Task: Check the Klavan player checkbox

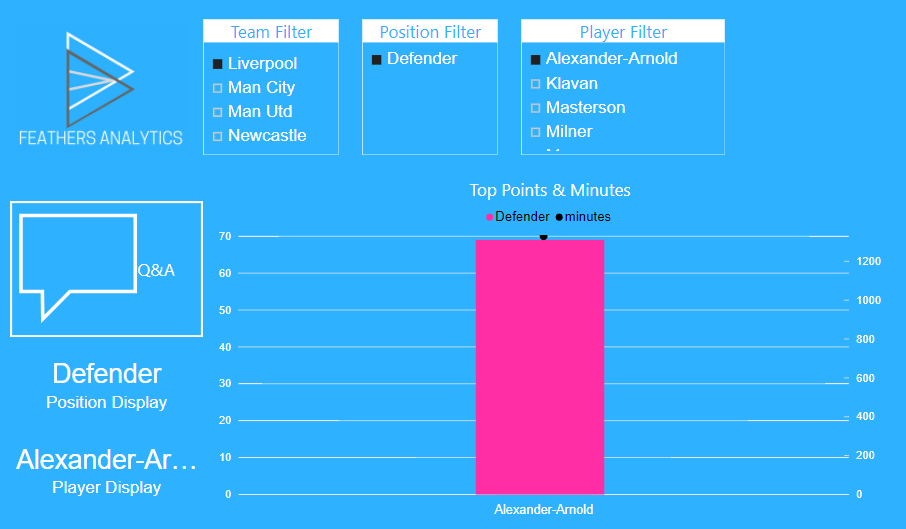Action: pos(536,84)
